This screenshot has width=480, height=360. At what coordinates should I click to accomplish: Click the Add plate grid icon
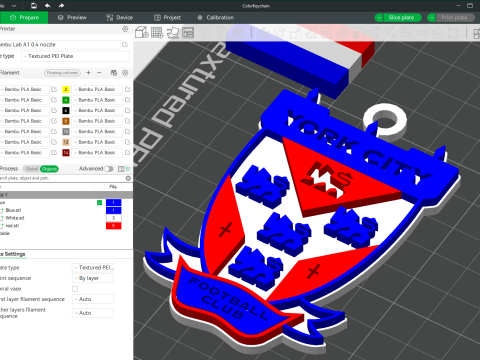point(157,33)
